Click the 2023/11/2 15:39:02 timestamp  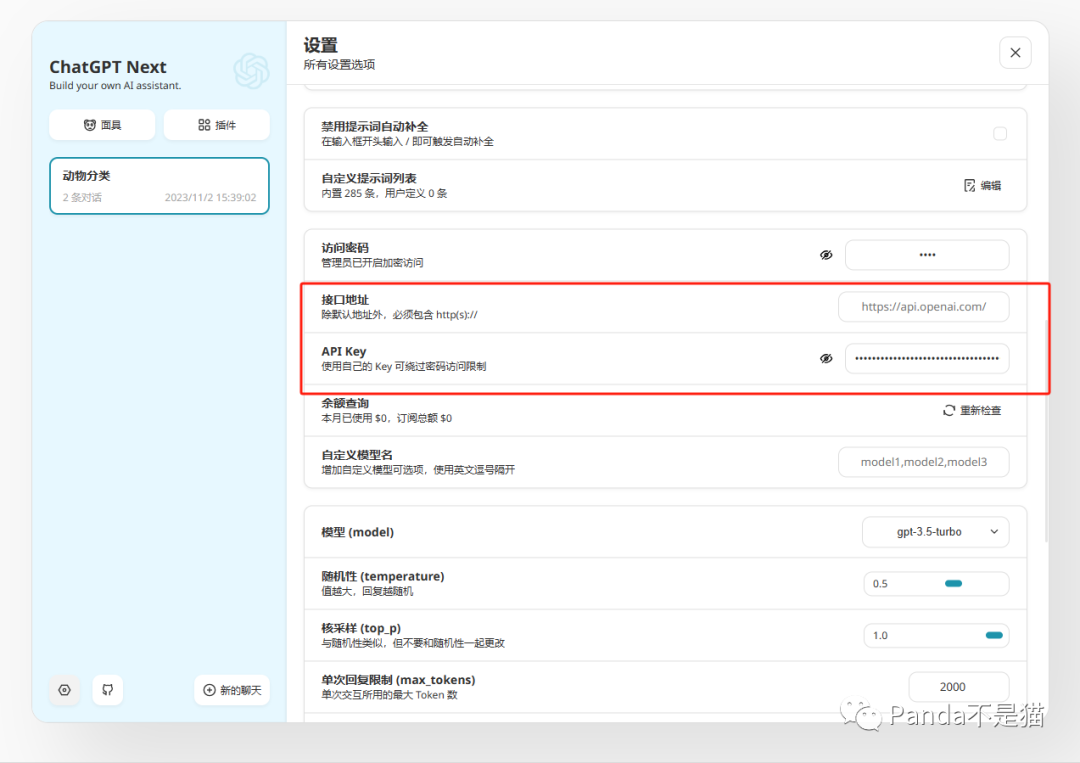tap(210, 198)
